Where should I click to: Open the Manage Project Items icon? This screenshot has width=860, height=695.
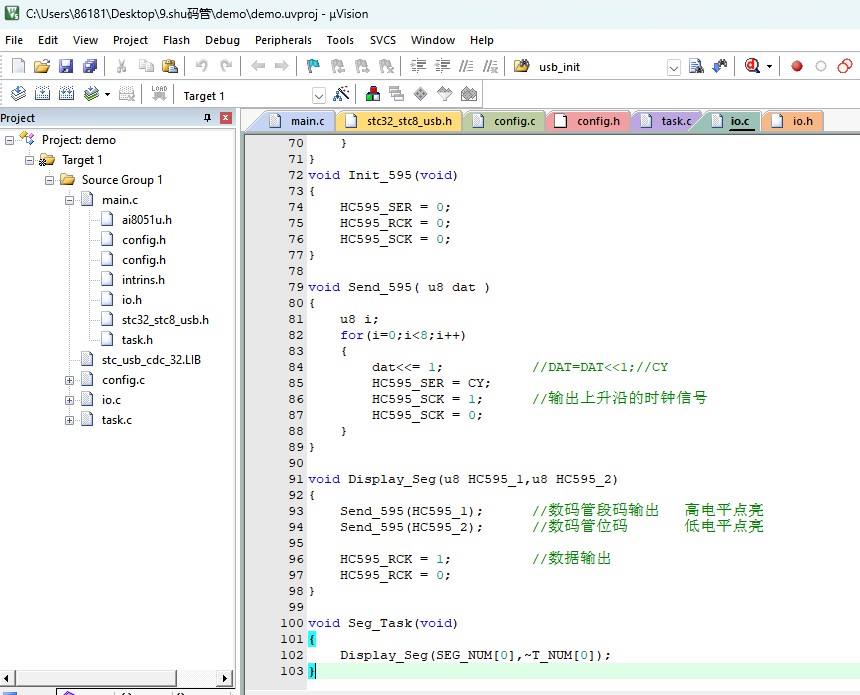tap(372, 95)
